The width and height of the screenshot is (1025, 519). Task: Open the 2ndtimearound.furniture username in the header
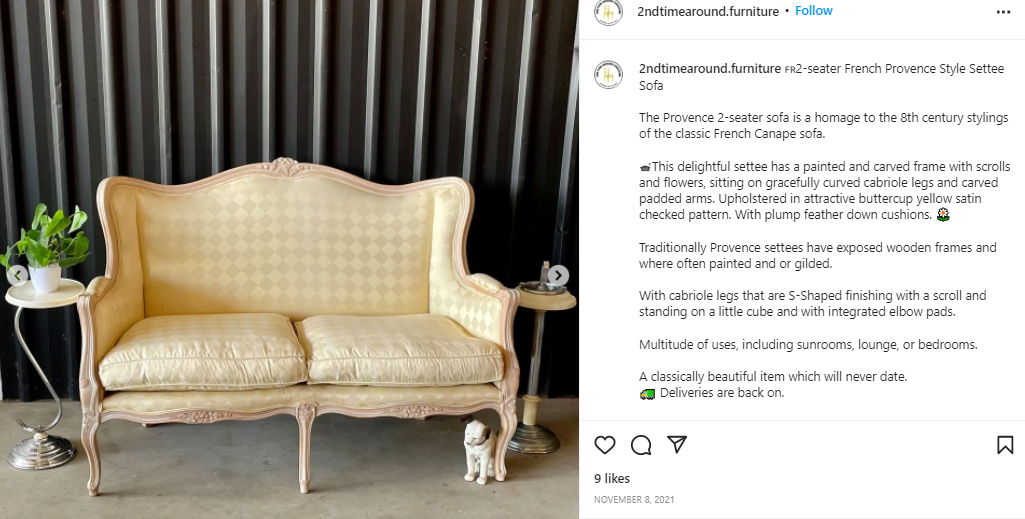(709, 11)
